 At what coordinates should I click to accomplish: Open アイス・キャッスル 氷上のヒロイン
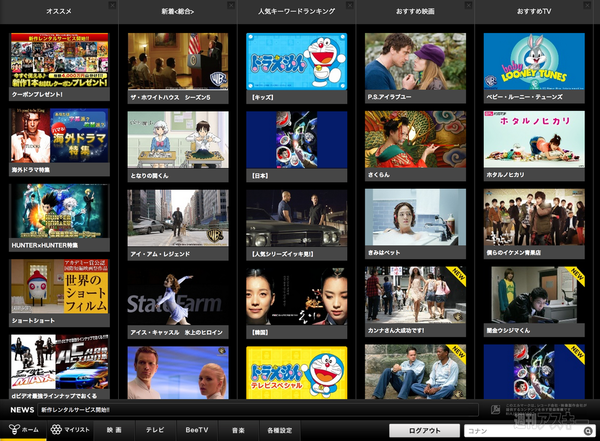coord(178,303)
